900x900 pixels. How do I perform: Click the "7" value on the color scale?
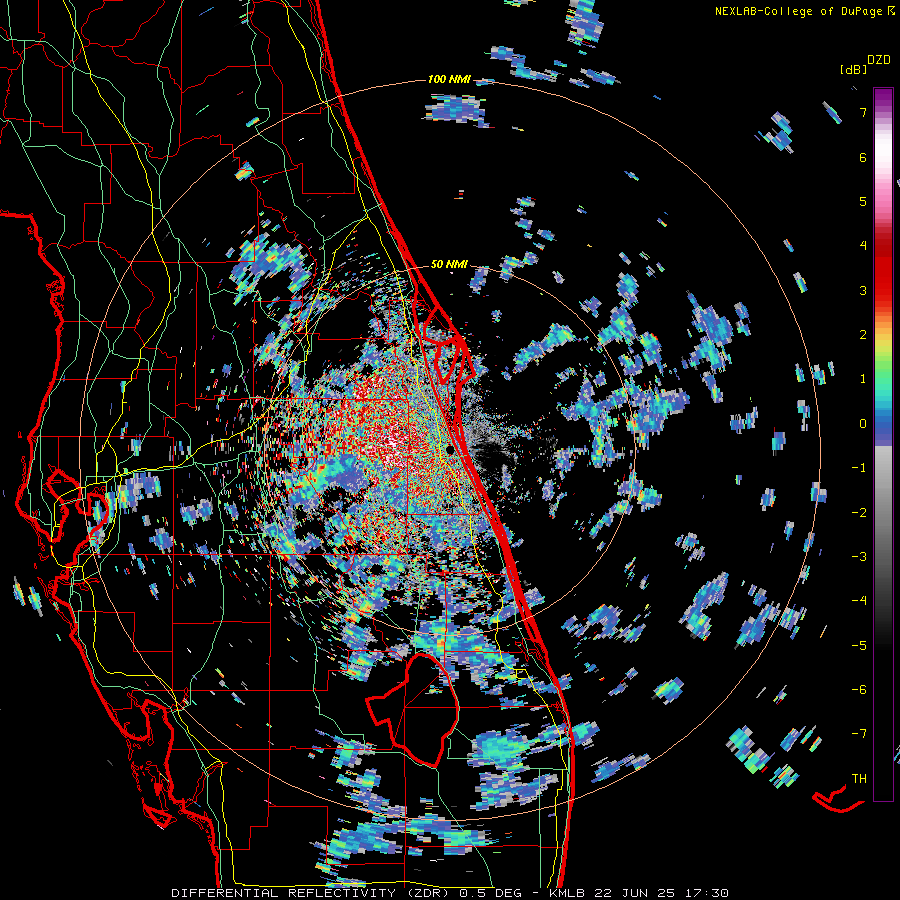863,112
